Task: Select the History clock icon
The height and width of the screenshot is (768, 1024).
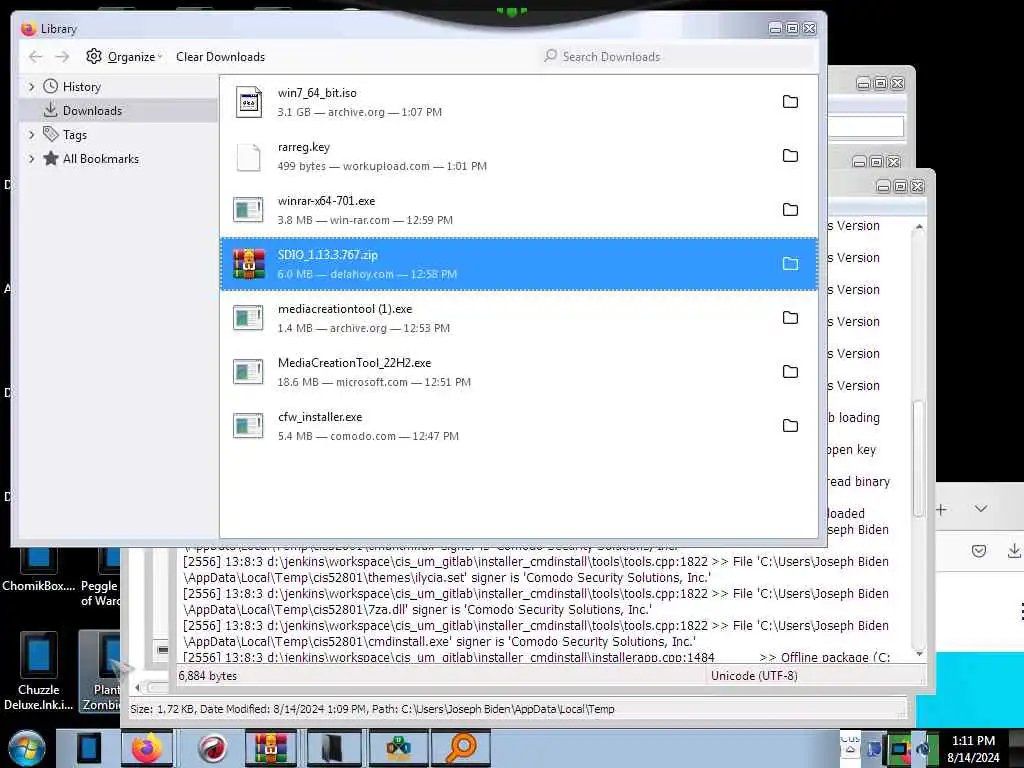Action: click(51, 86)
